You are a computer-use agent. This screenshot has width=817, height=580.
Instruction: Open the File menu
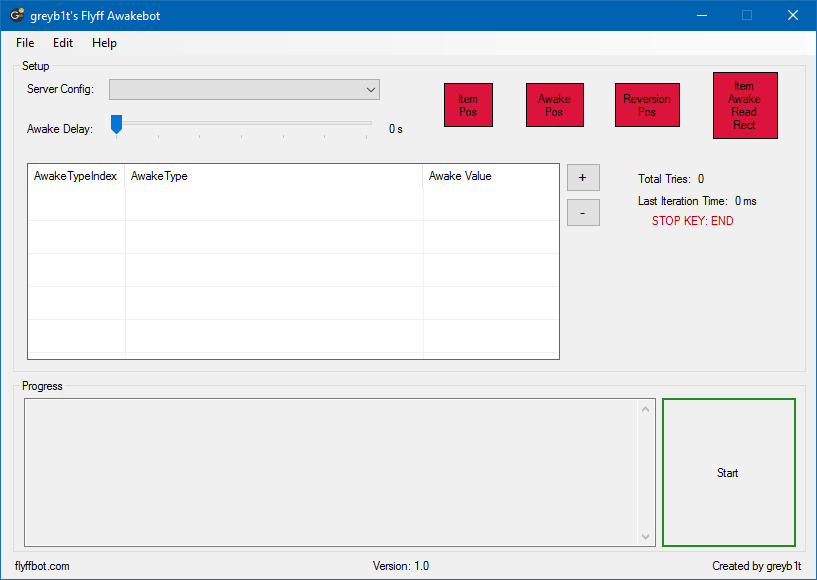25,43
